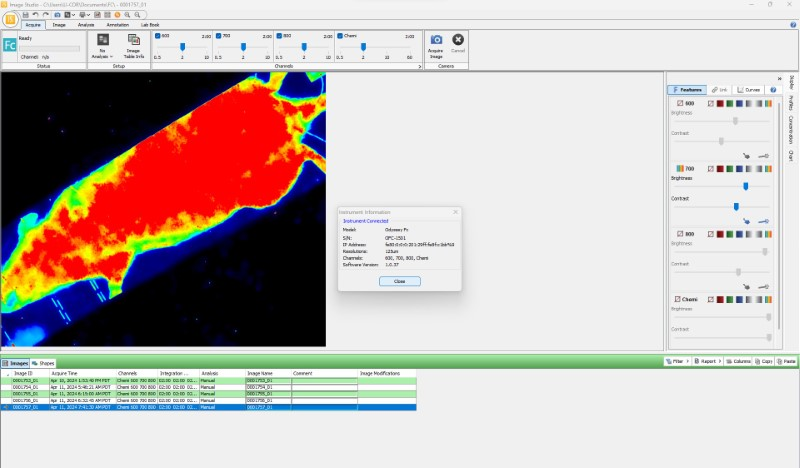Choose blue color for the 700 channel
800x468 pixels.
739,169
